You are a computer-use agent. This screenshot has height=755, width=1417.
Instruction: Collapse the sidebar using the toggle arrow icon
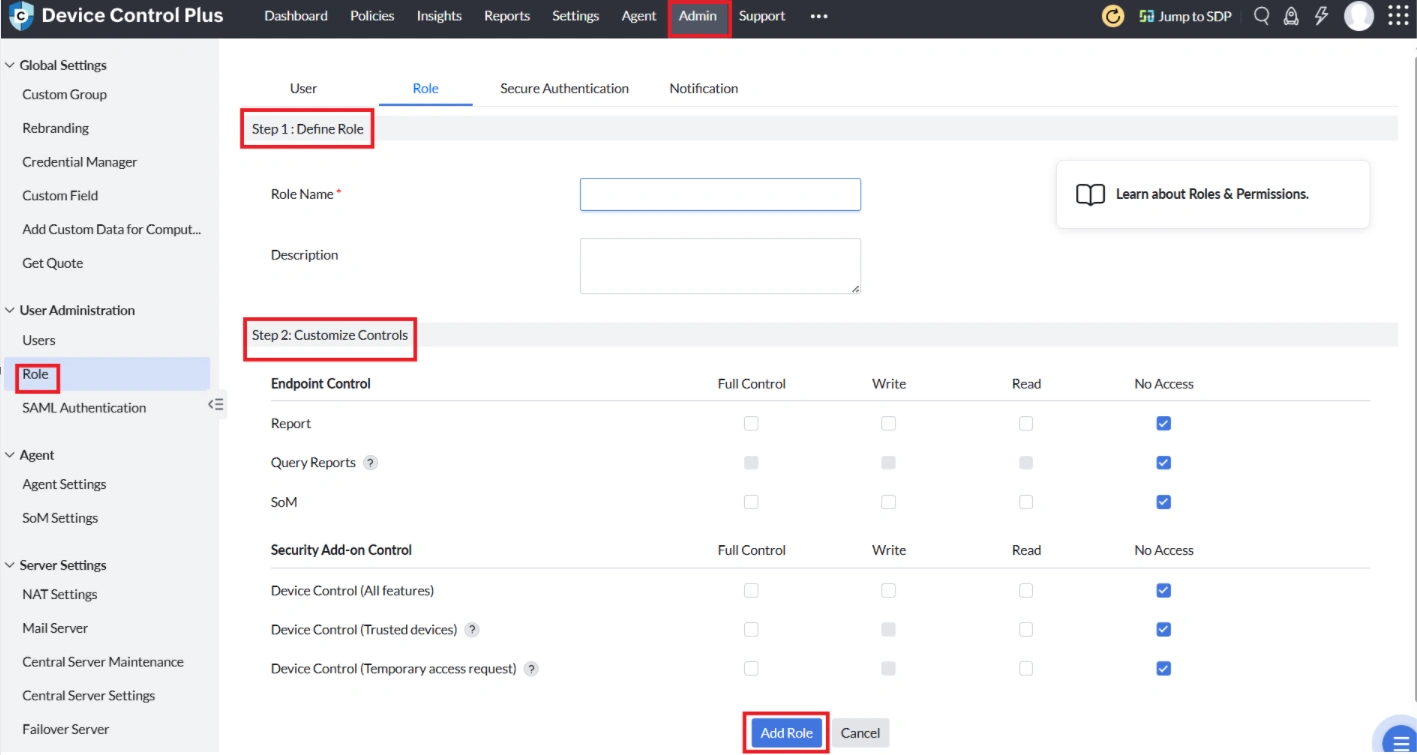click(216, 405)
